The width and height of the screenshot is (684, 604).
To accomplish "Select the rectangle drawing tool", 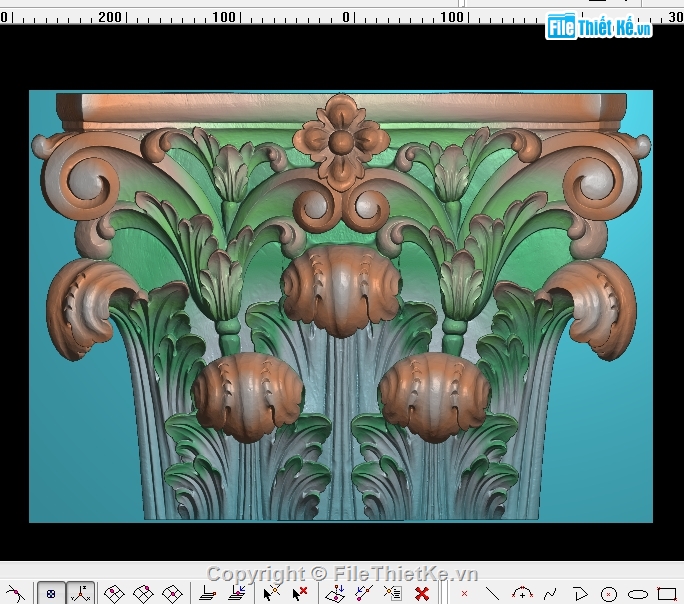I will click(x=667, y=594).
